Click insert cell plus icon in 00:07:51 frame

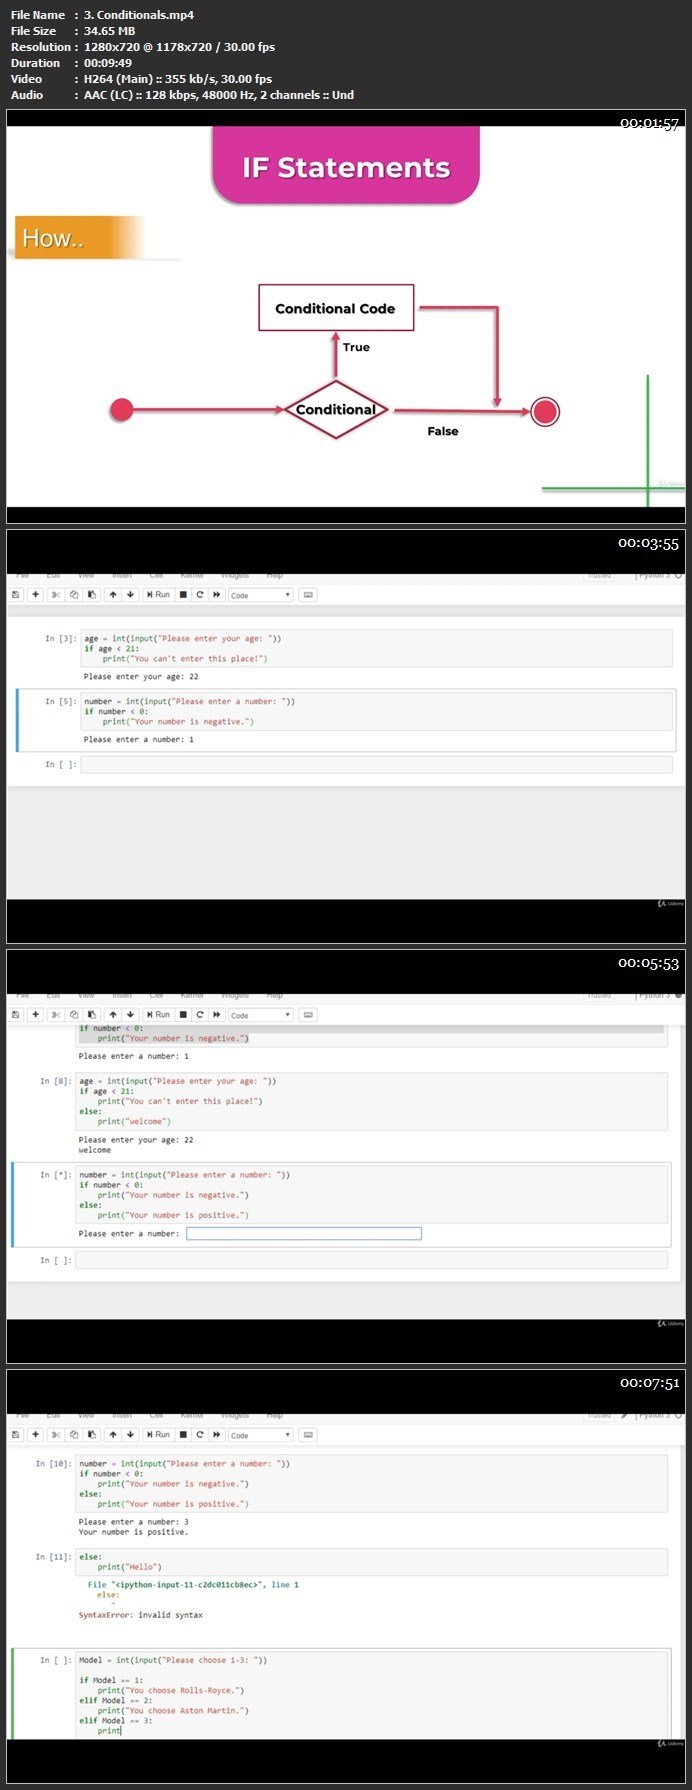pos(36,1435)
